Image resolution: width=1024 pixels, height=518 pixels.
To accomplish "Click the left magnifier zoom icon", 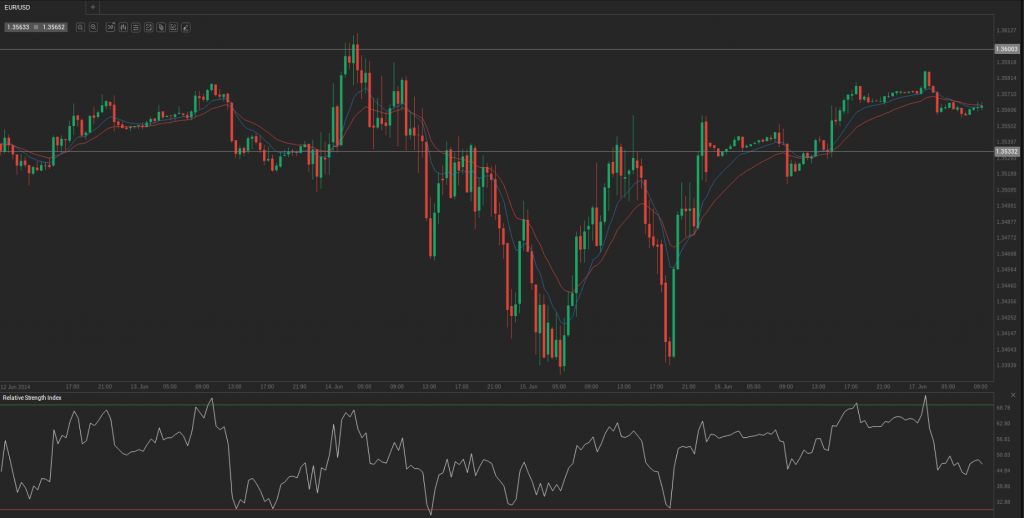I will (x=80, y=27).
